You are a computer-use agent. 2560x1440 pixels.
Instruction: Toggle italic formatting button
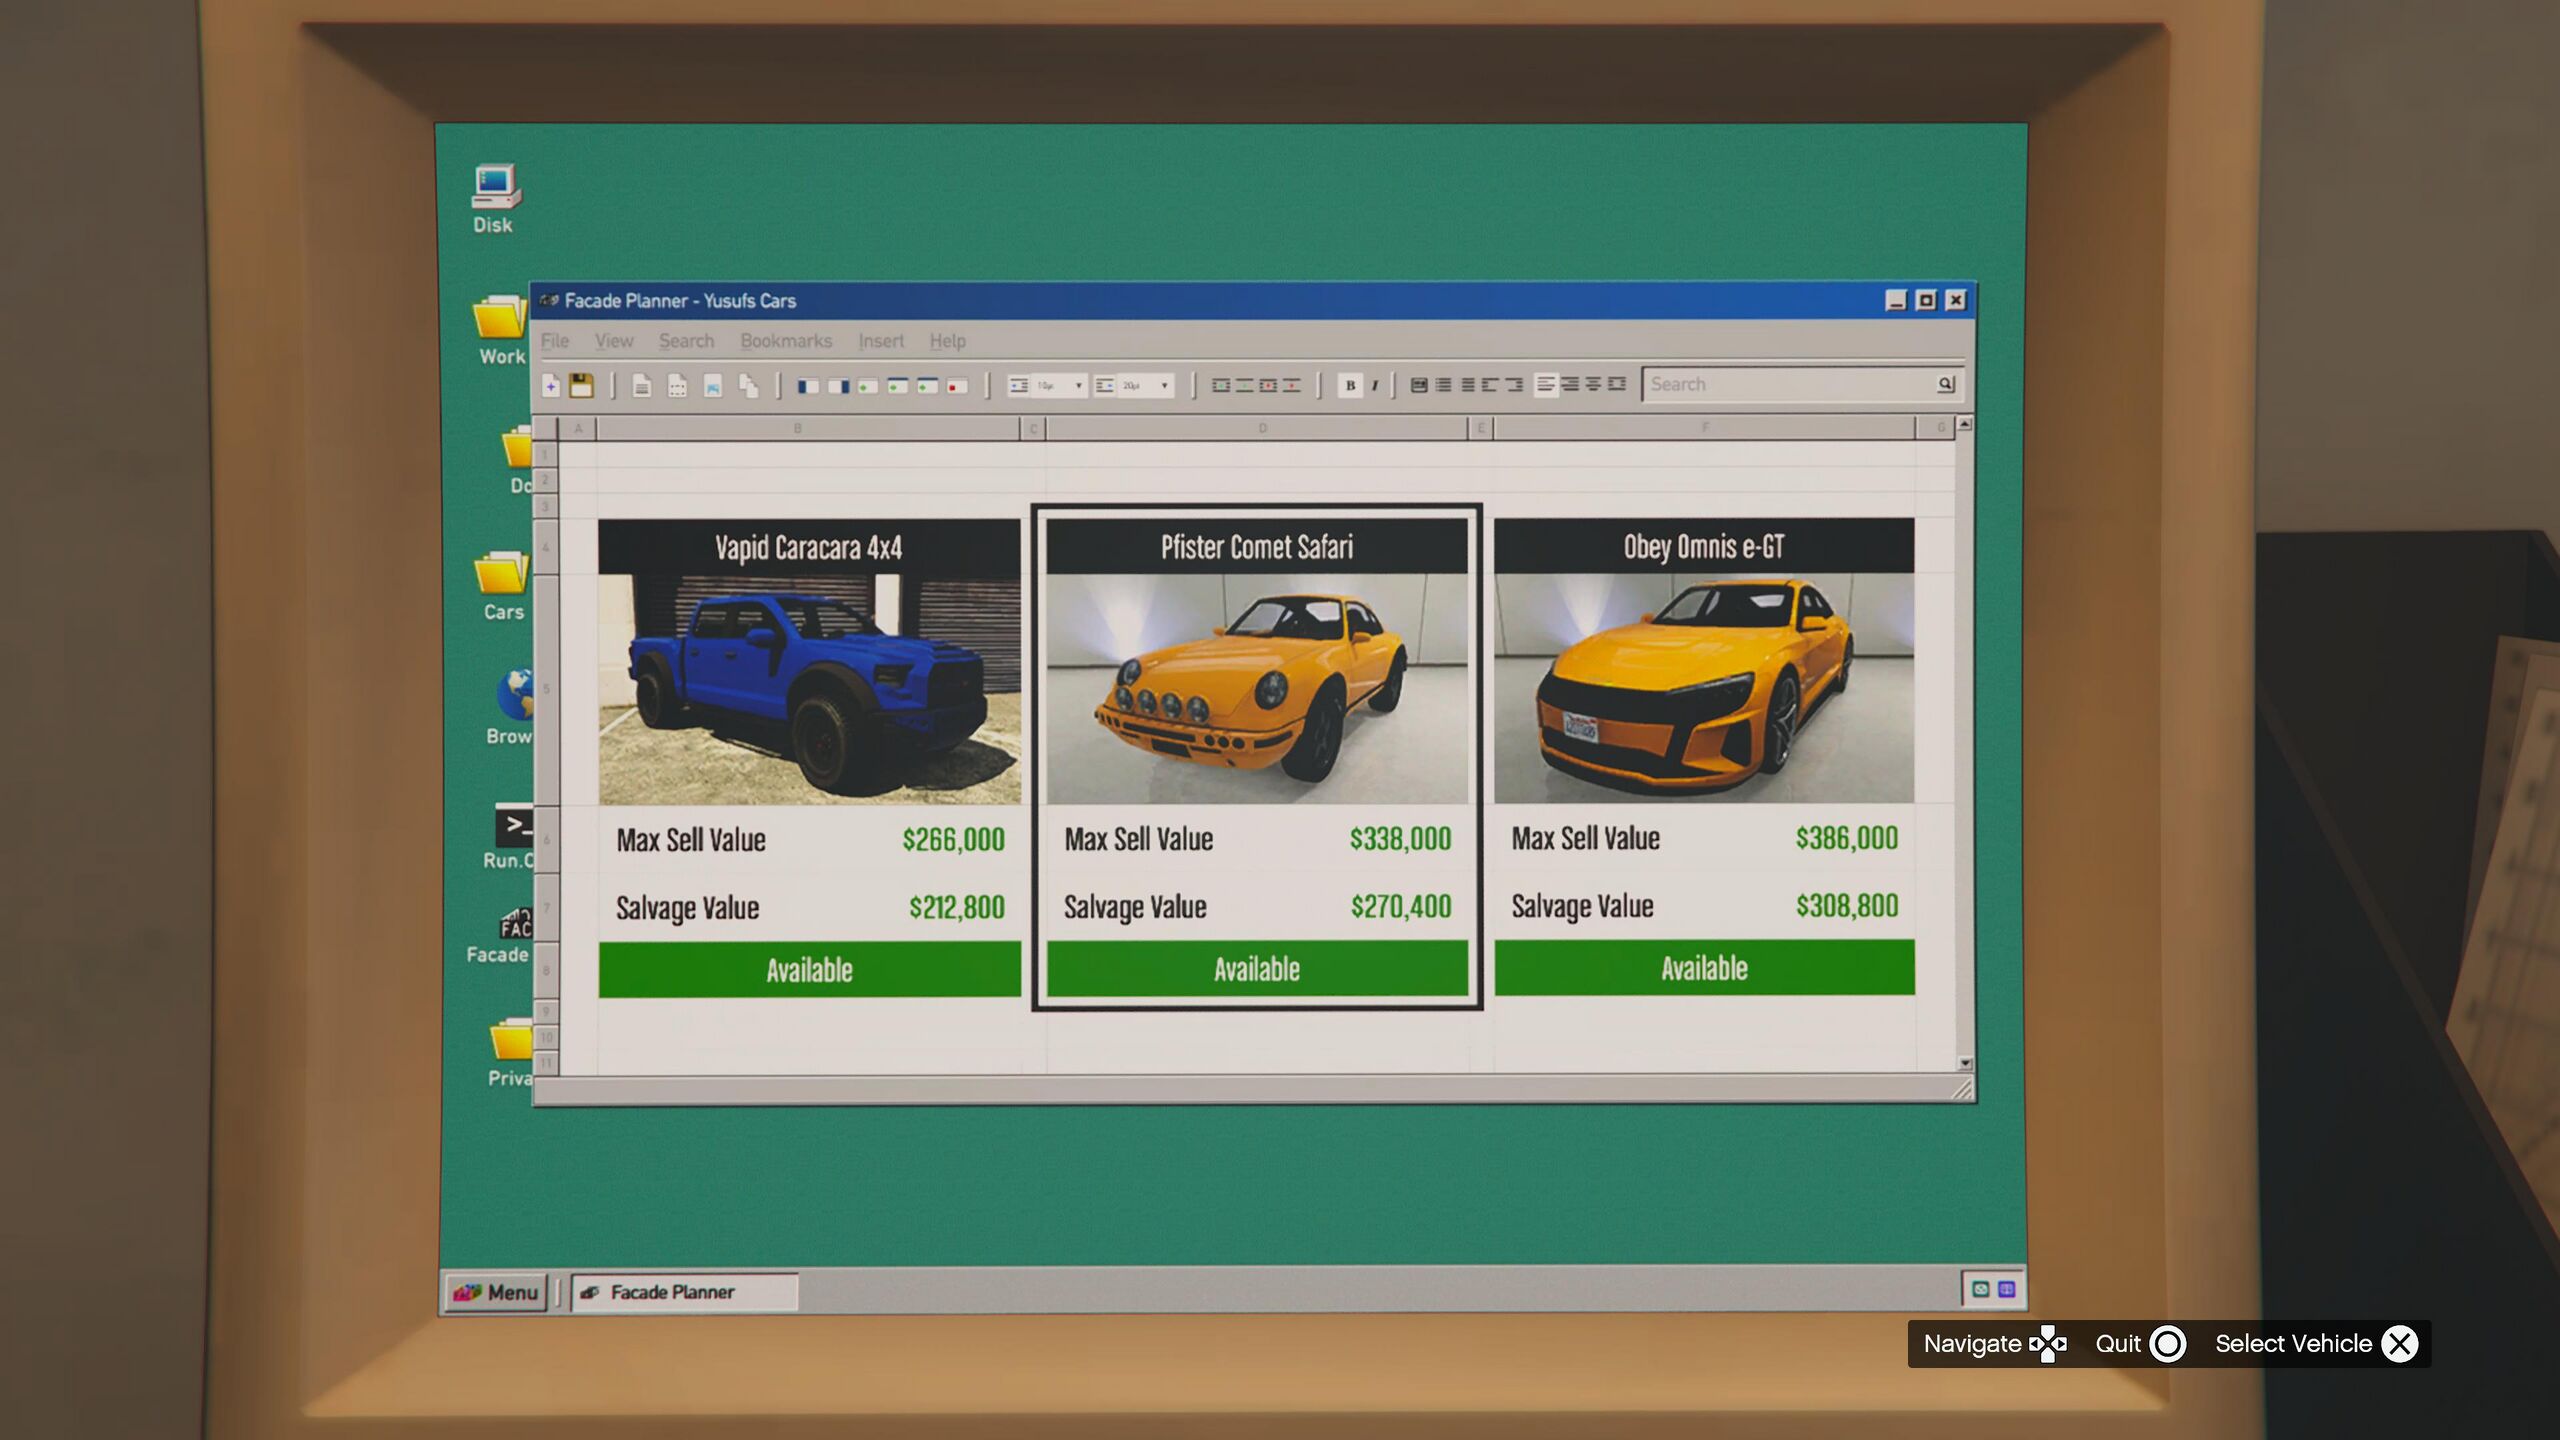1374,385
